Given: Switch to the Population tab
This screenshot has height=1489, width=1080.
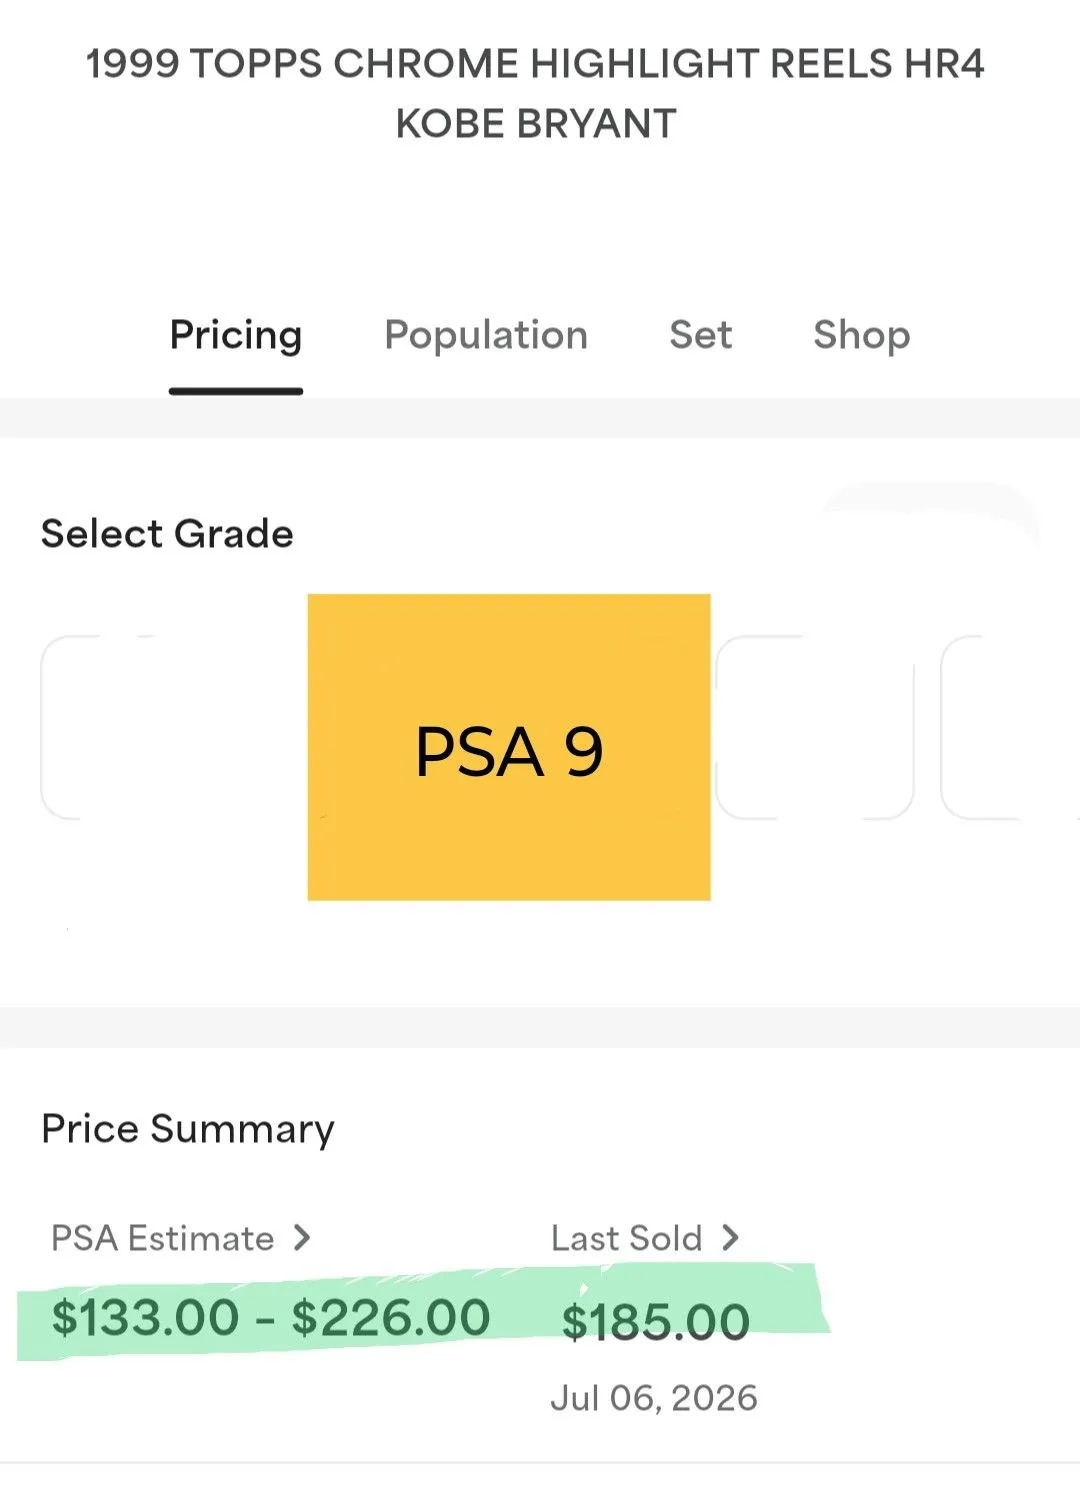Looking at the screenshot, I should [486, 335].
